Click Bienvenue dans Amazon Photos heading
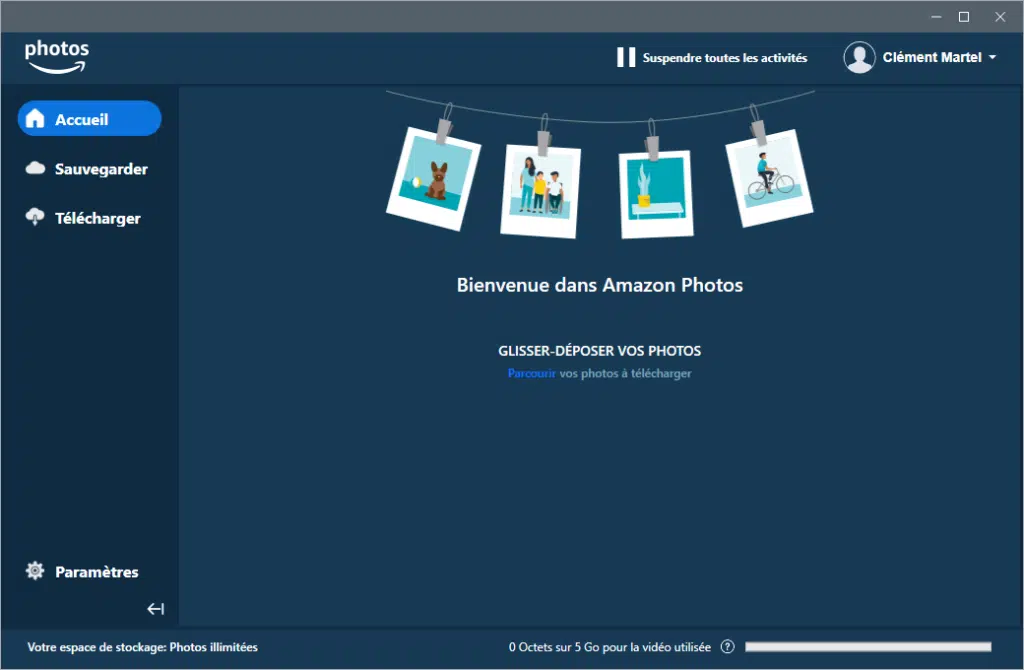Viewport: 1024px width, 670px height. tap(600, 285)
